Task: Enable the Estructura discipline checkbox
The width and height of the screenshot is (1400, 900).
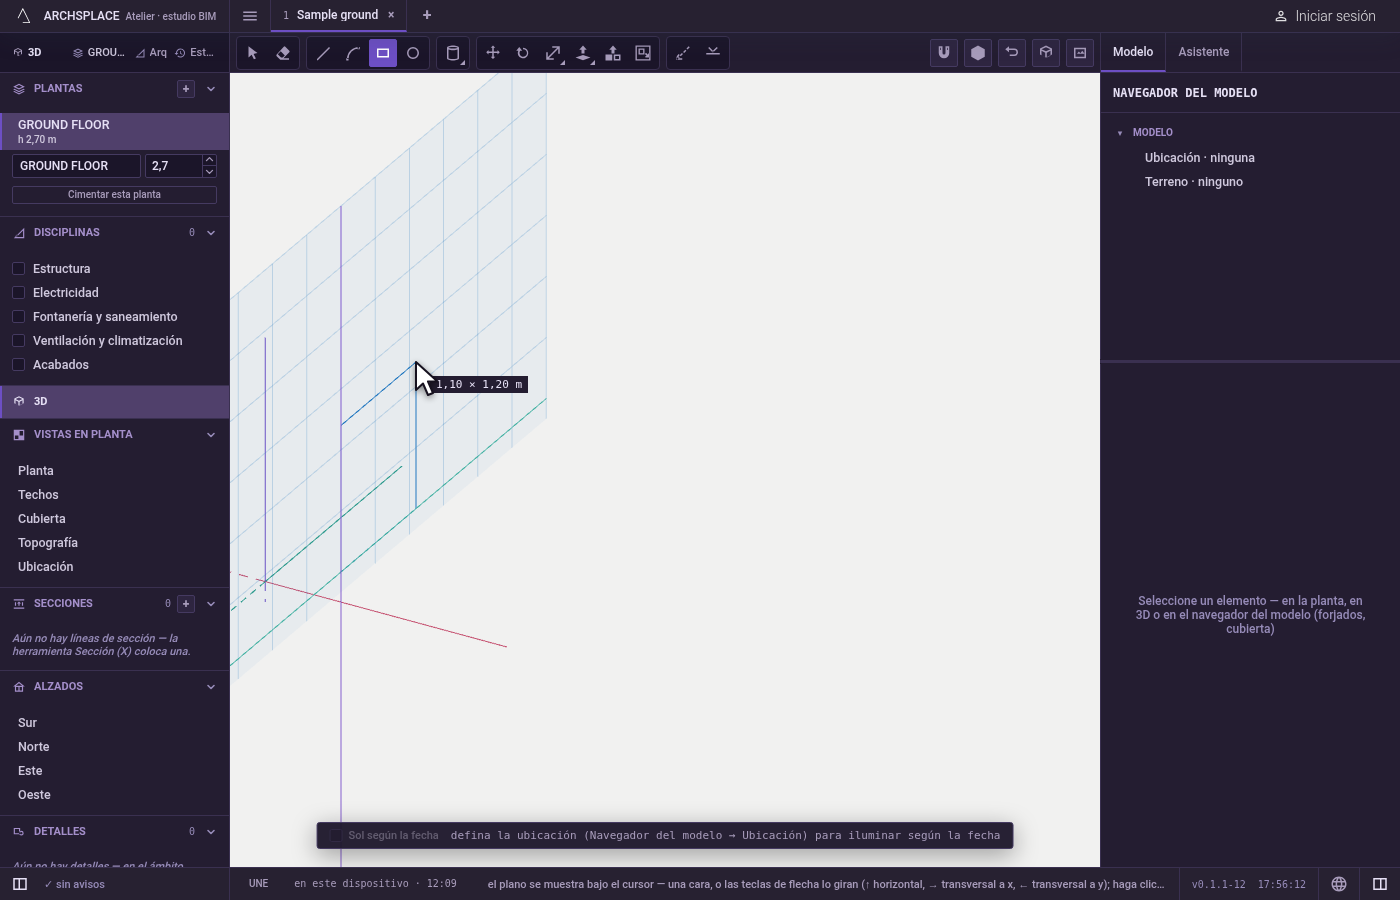Action: [18, 269]
